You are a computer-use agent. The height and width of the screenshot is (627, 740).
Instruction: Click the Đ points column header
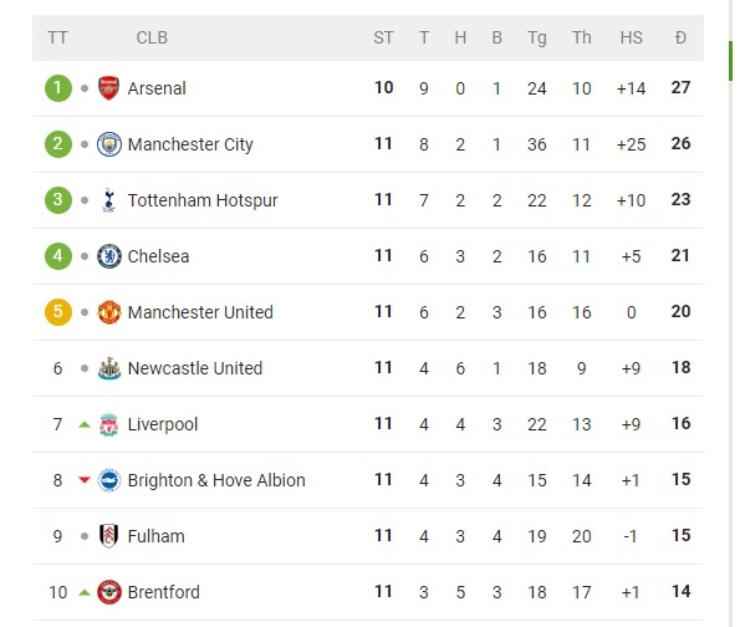(681, 38)
